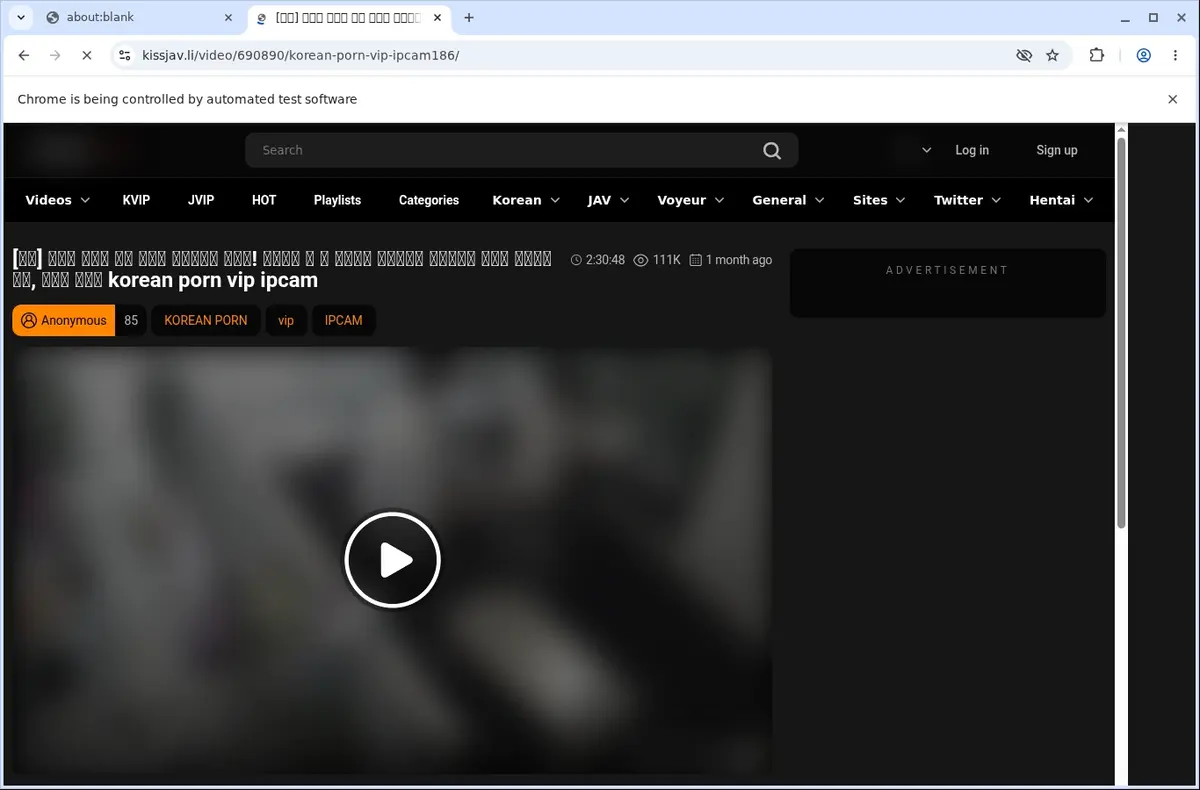Close the active video page tab
The image size is (1200, 790).
tap(437, 17)
